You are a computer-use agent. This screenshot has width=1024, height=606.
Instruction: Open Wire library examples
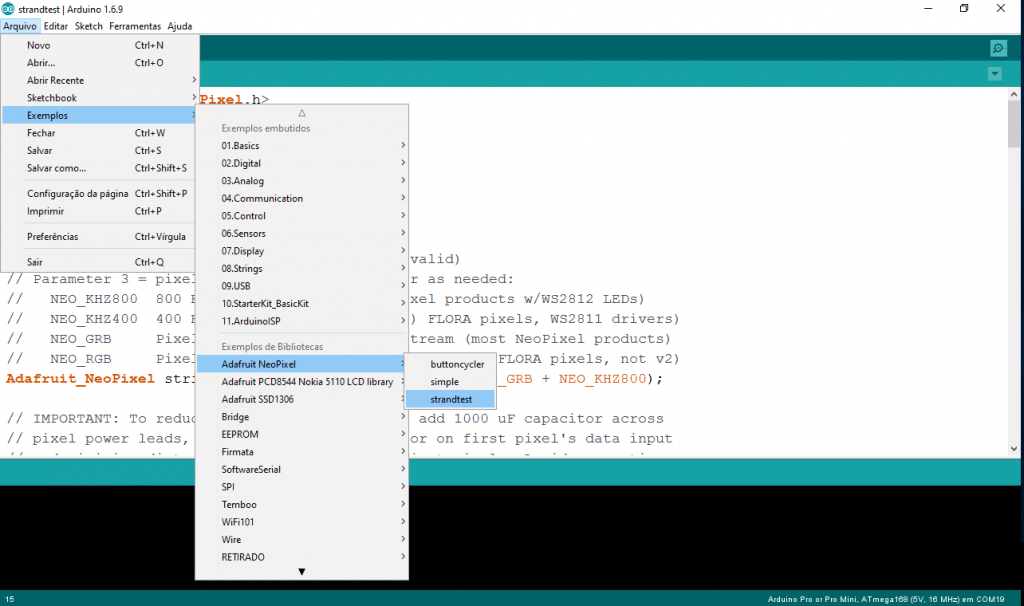coord(302,540)
